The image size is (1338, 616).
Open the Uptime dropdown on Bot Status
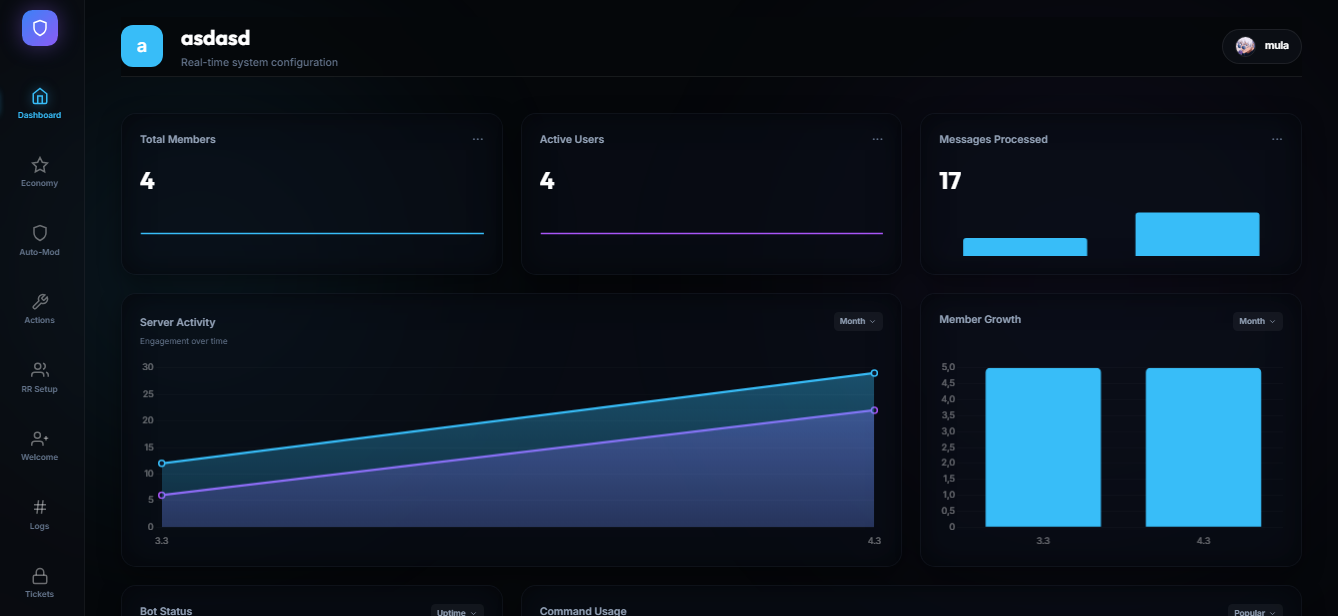[457, 611]
